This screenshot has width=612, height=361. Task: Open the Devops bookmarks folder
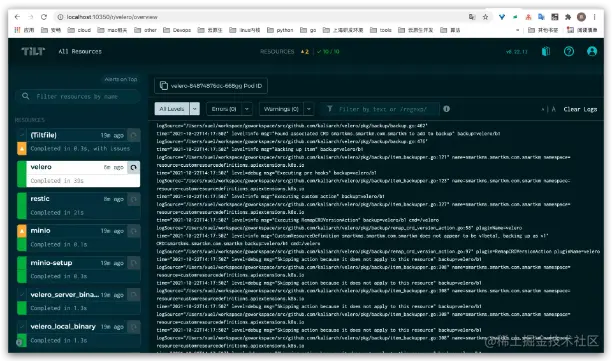[177, 30]
